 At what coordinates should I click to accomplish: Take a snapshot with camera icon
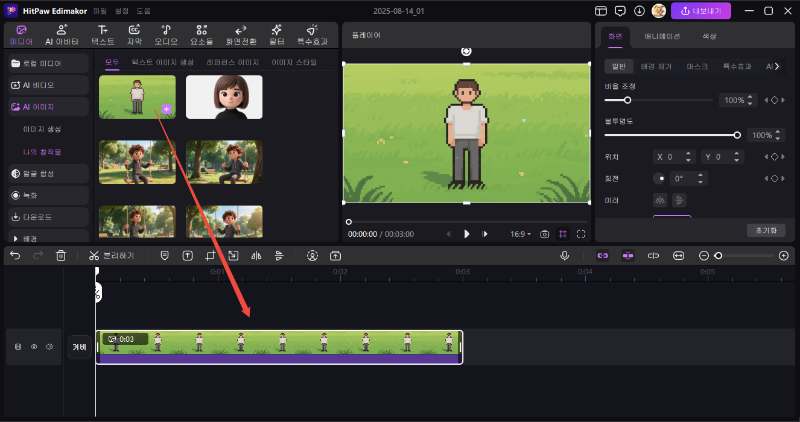click(x=545, y=234)
